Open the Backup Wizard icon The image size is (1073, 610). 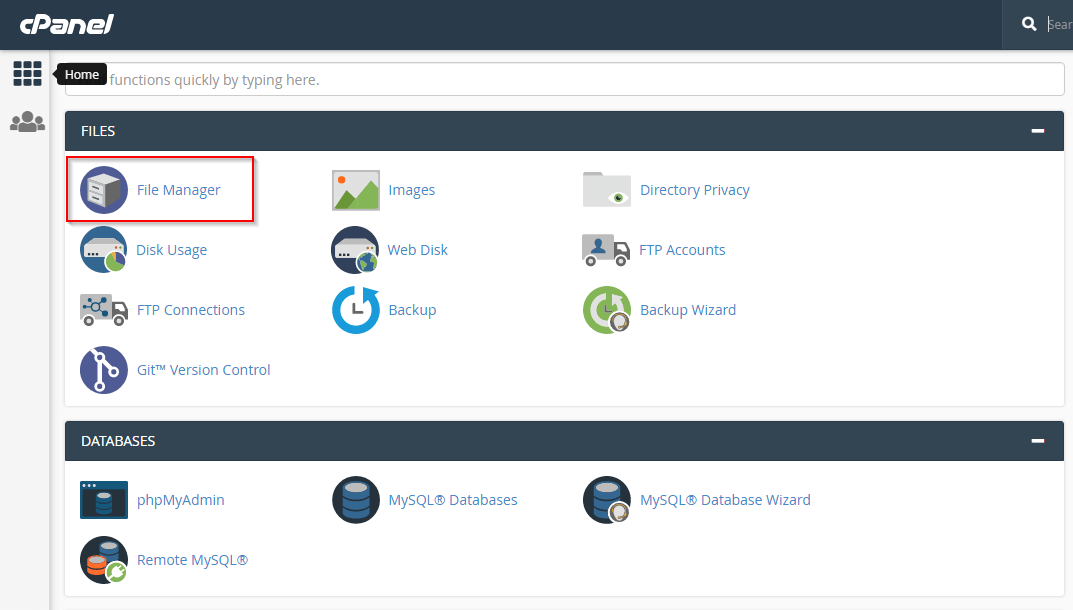(x=607, y=310)
